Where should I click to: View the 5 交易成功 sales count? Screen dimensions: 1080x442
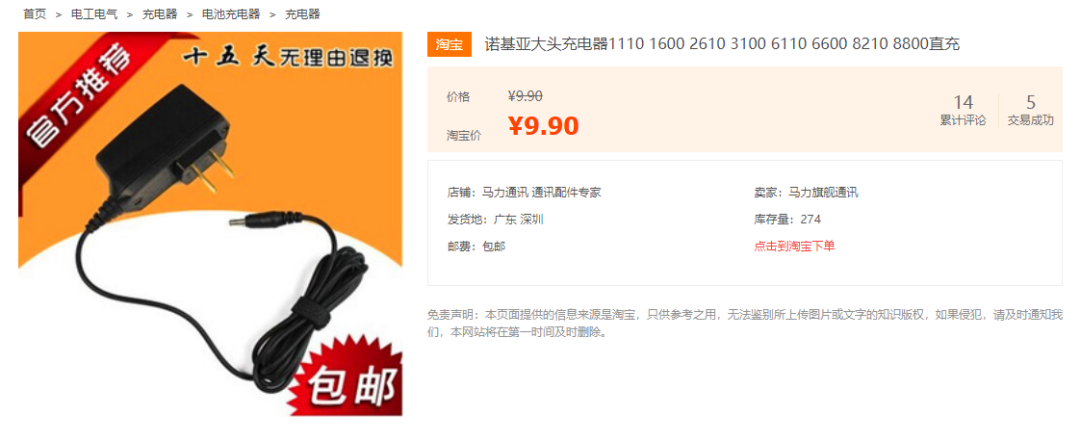point(1030,110)
